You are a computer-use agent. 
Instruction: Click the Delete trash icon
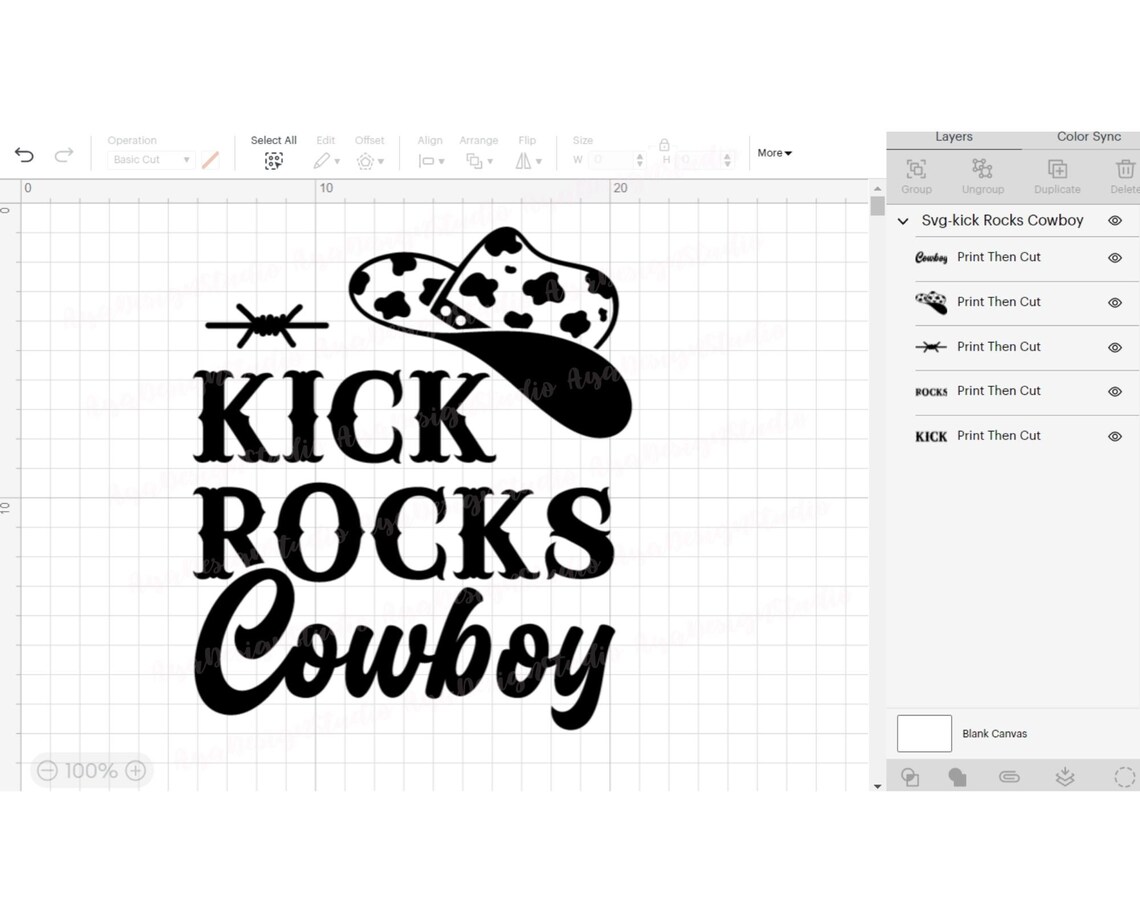(1125, 169)
